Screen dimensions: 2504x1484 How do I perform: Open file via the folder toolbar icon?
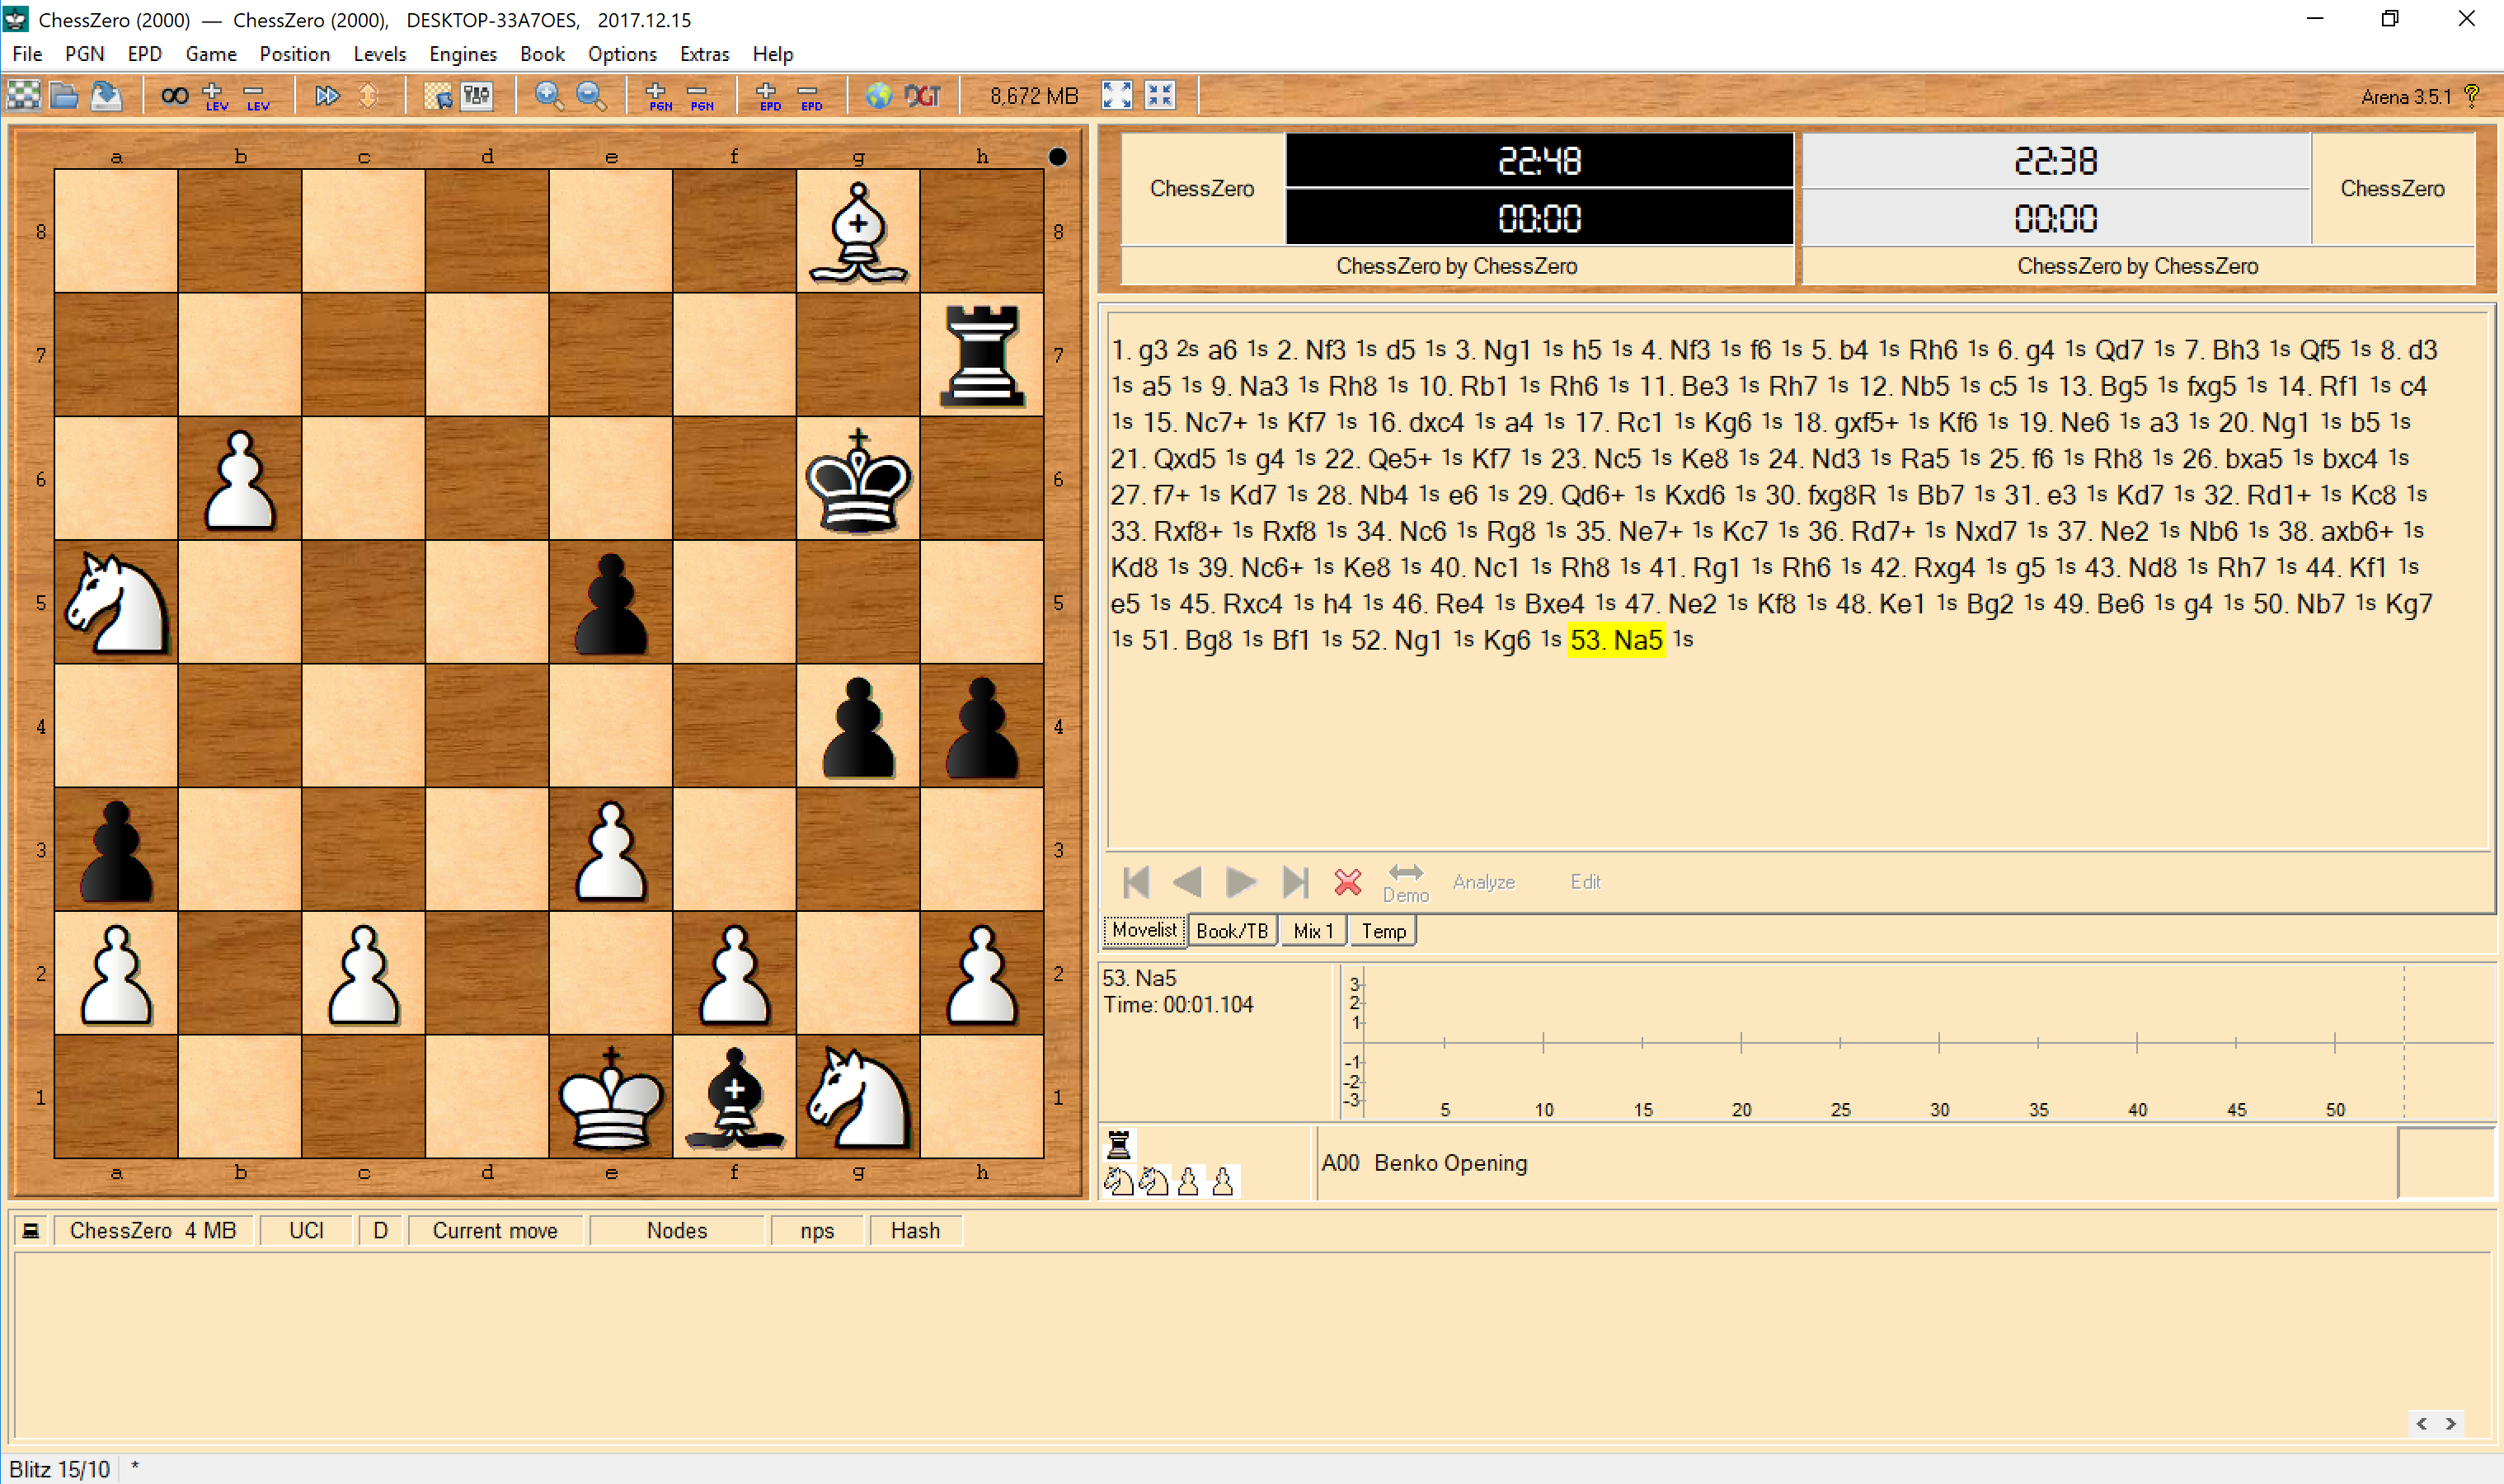pos(64,96)
